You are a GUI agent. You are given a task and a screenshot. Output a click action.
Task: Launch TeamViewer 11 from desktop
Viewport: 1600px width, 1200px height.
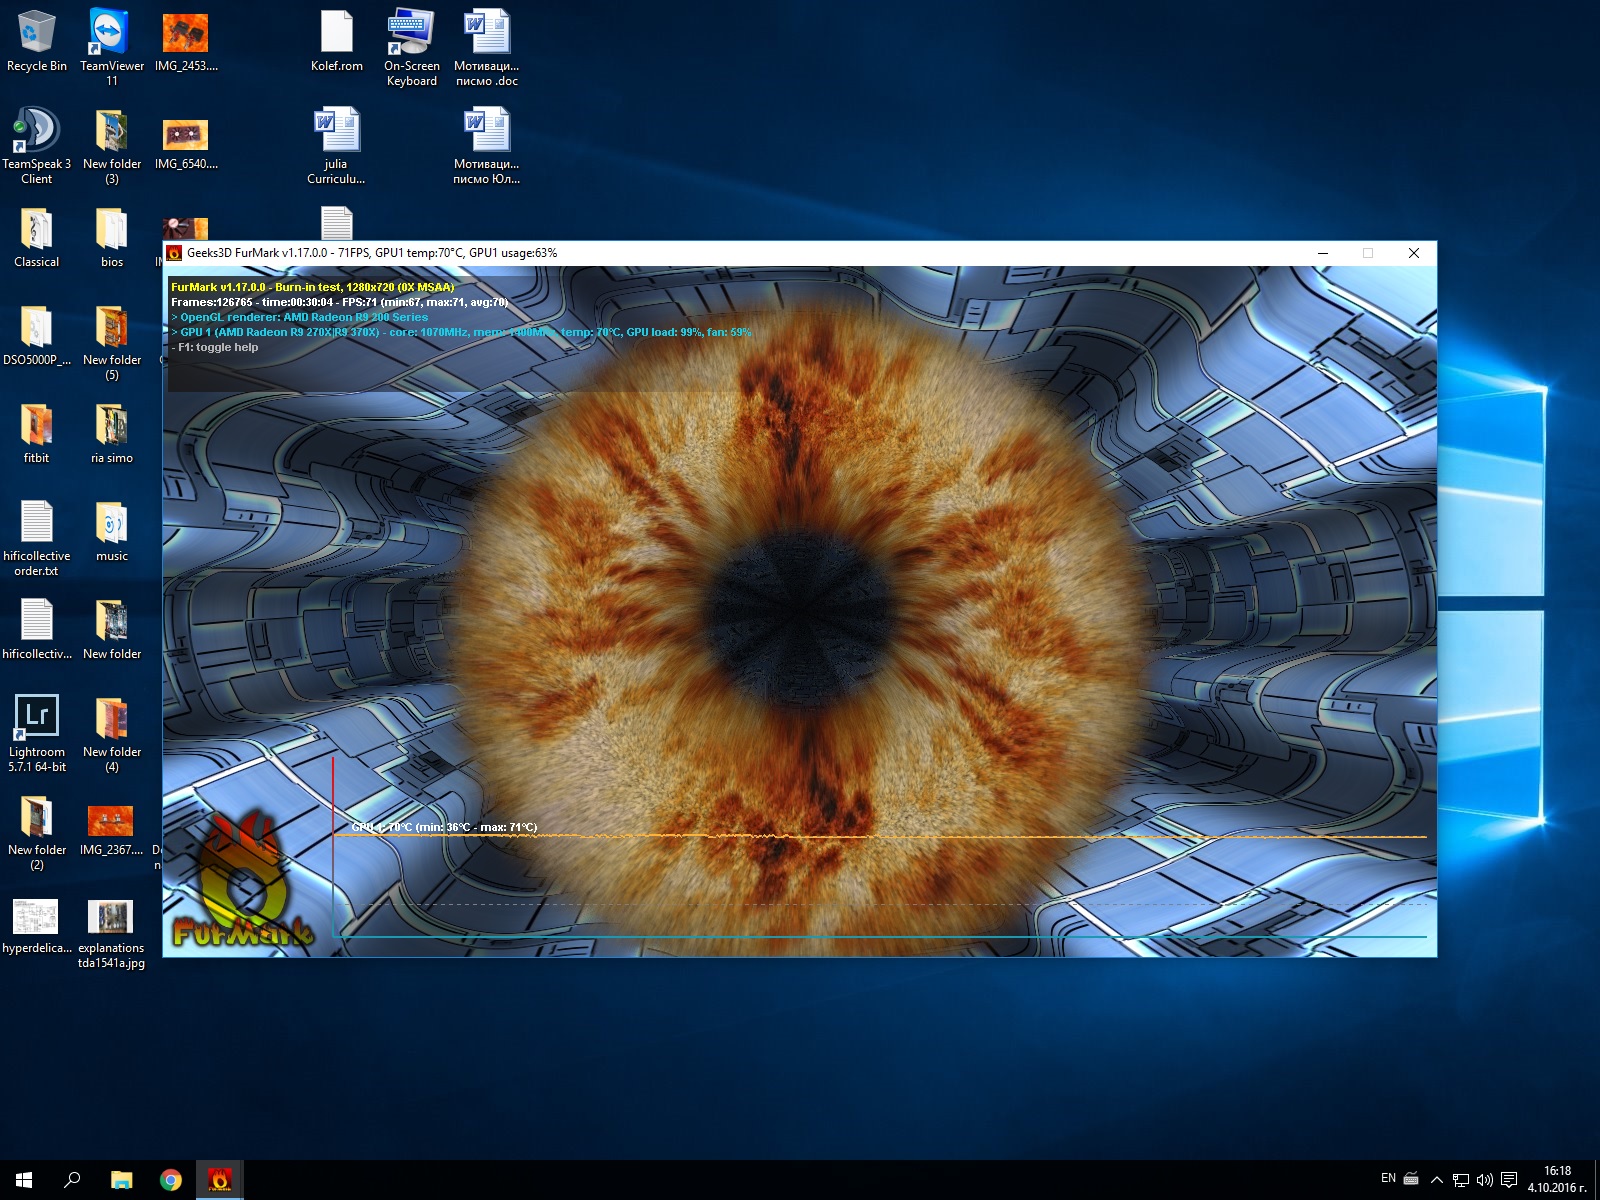tap(111, 47)
